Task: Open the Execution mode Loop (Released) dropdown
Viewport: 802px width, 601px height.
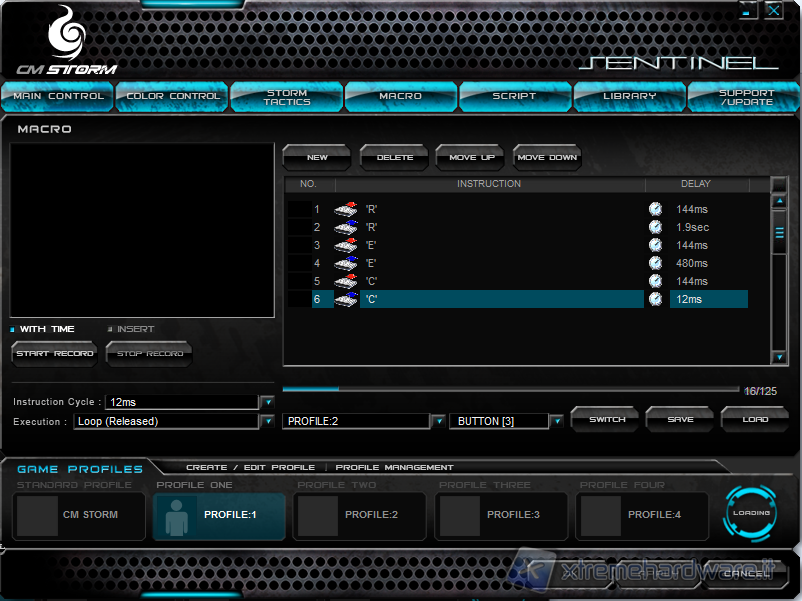Action: click(267, 421)
